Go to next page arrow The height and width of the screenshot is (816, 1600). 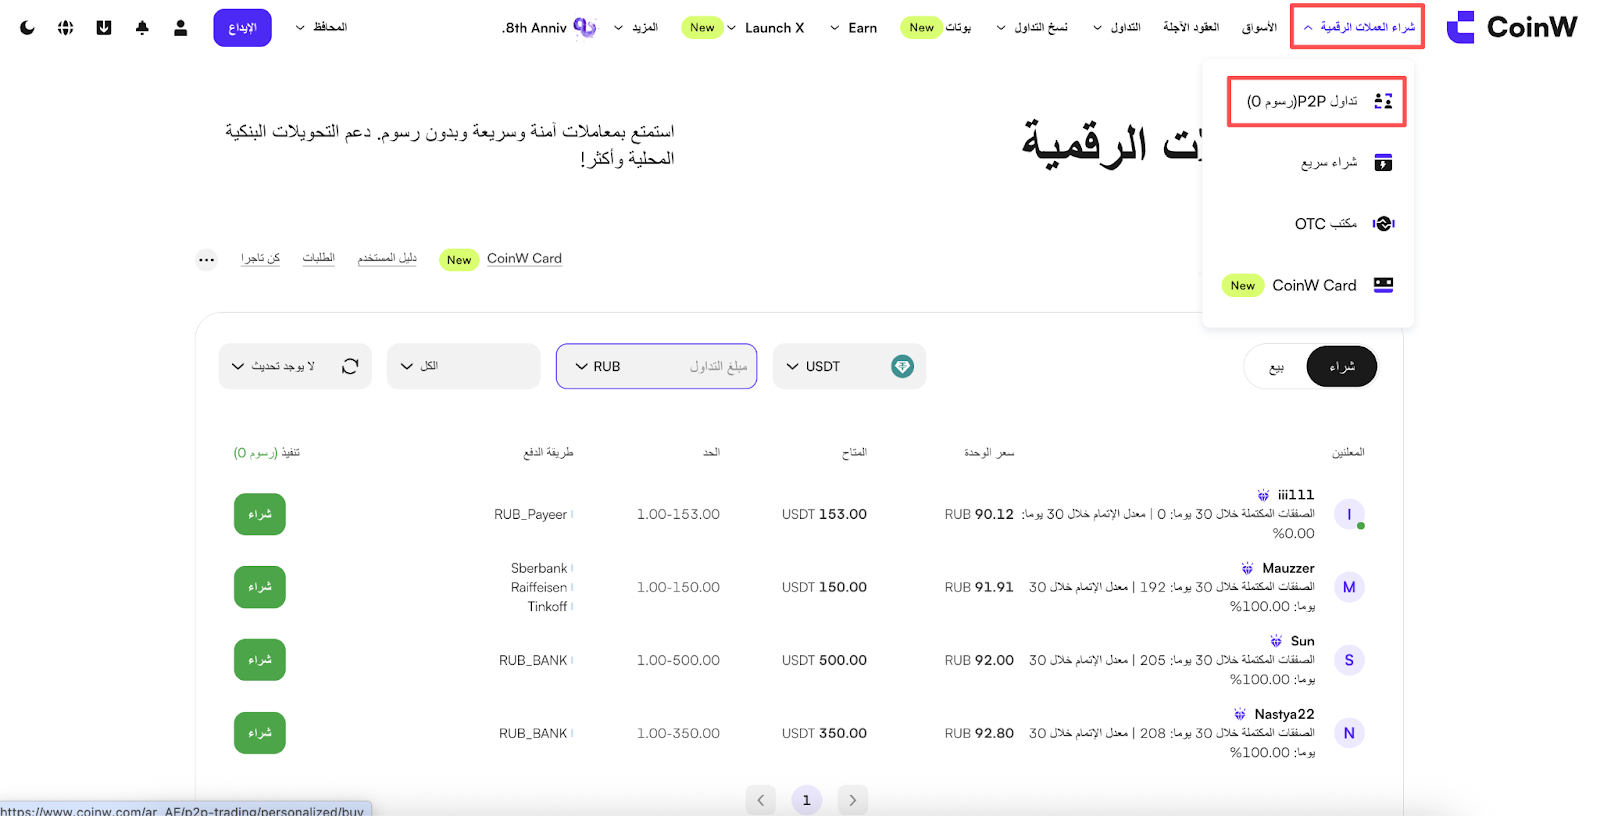[x=853, y=800]
